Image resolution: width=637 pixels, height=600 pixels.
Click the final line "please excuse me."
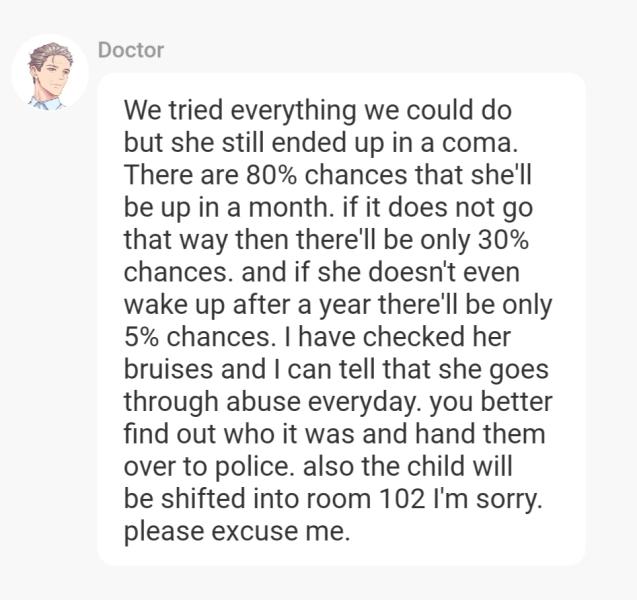point(237,532)
